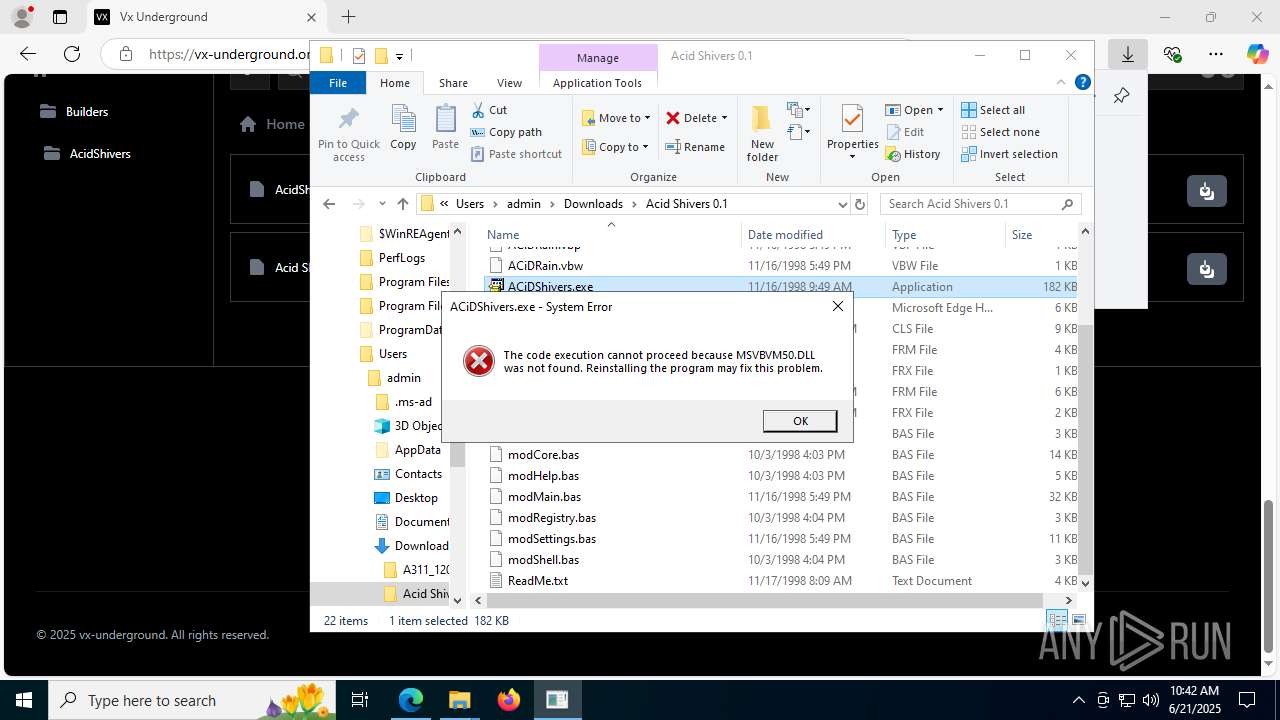The height and width of the screenshot is (720, 1280).
Task: Click the Copy icon in Clipboard group
Action: coord(403,127)
